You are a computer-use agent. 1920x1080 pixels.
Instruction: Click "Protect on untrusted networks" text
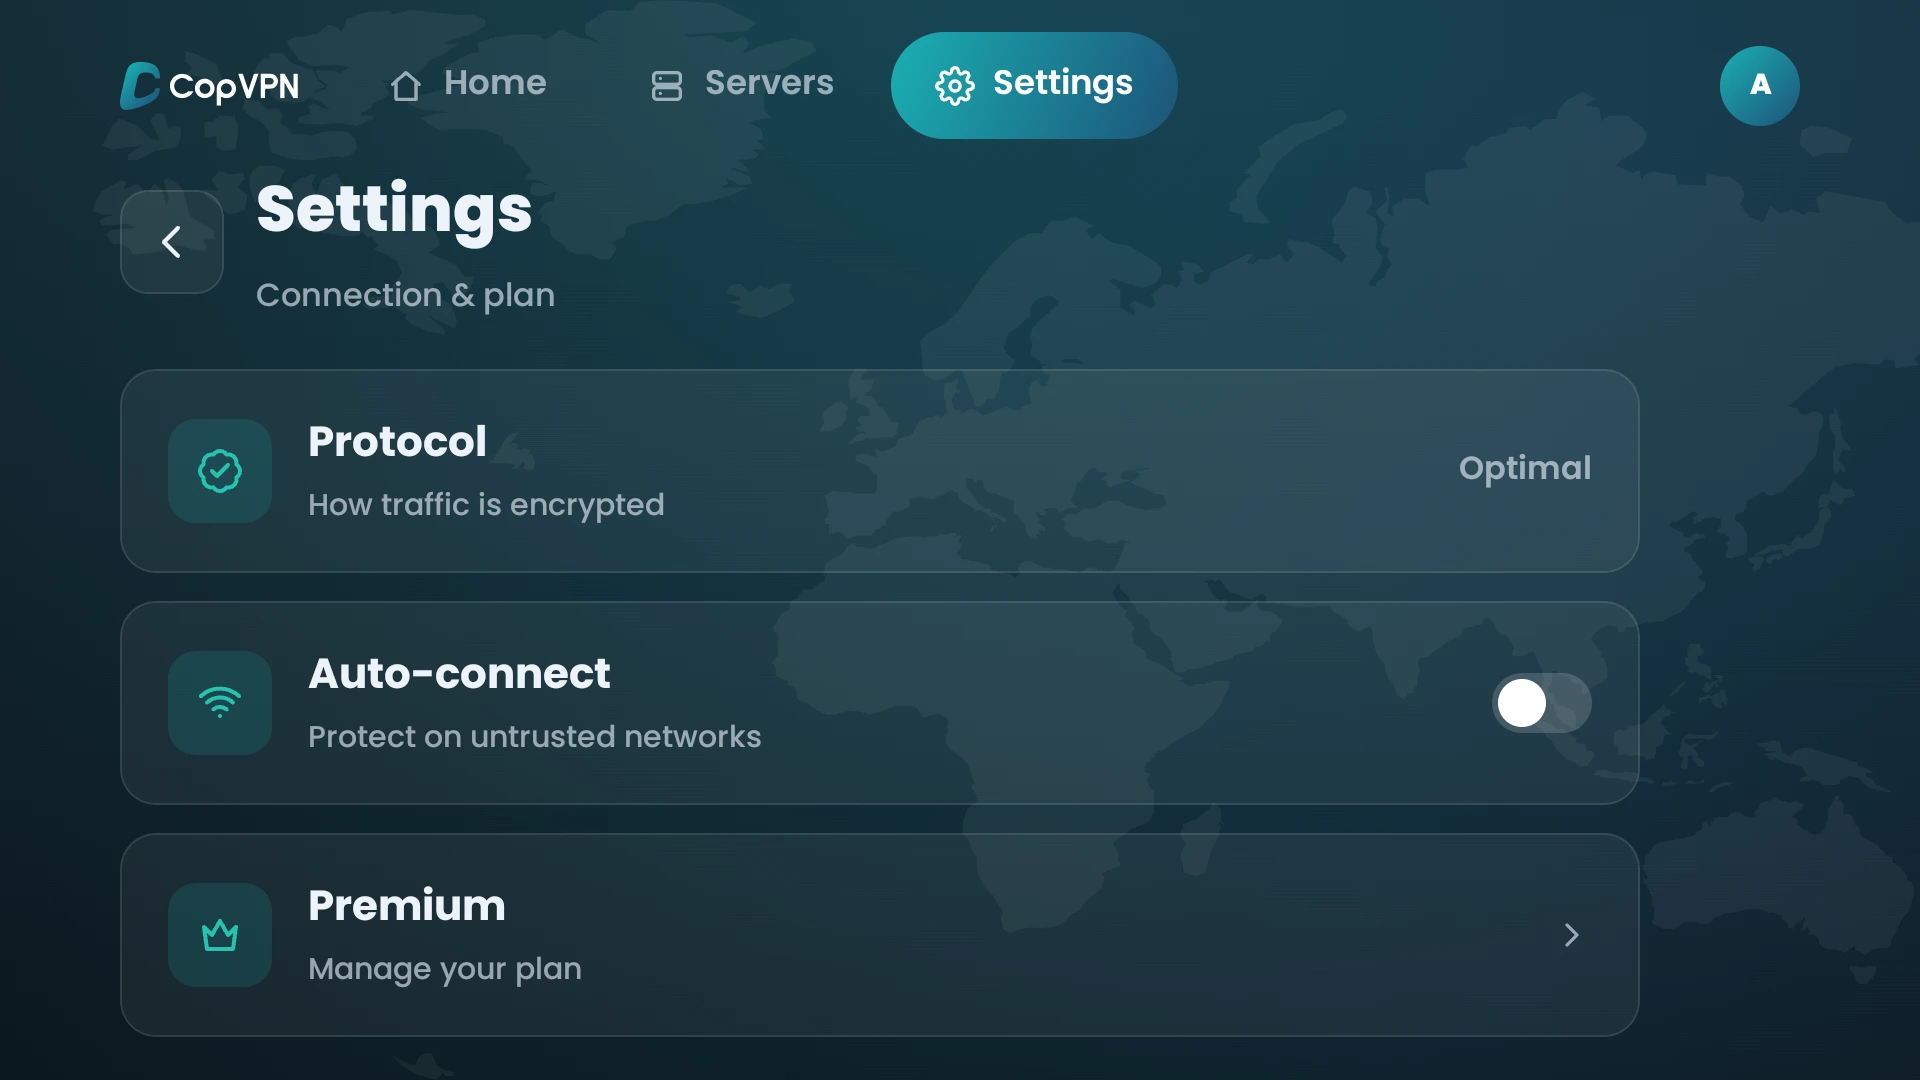tap(535, 737)
